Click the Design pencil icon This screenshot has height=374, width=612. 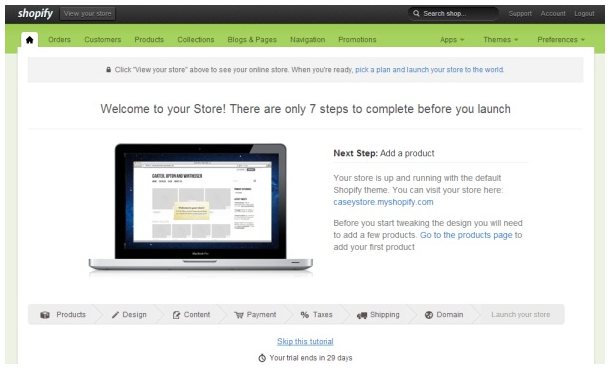click(115, 315)
